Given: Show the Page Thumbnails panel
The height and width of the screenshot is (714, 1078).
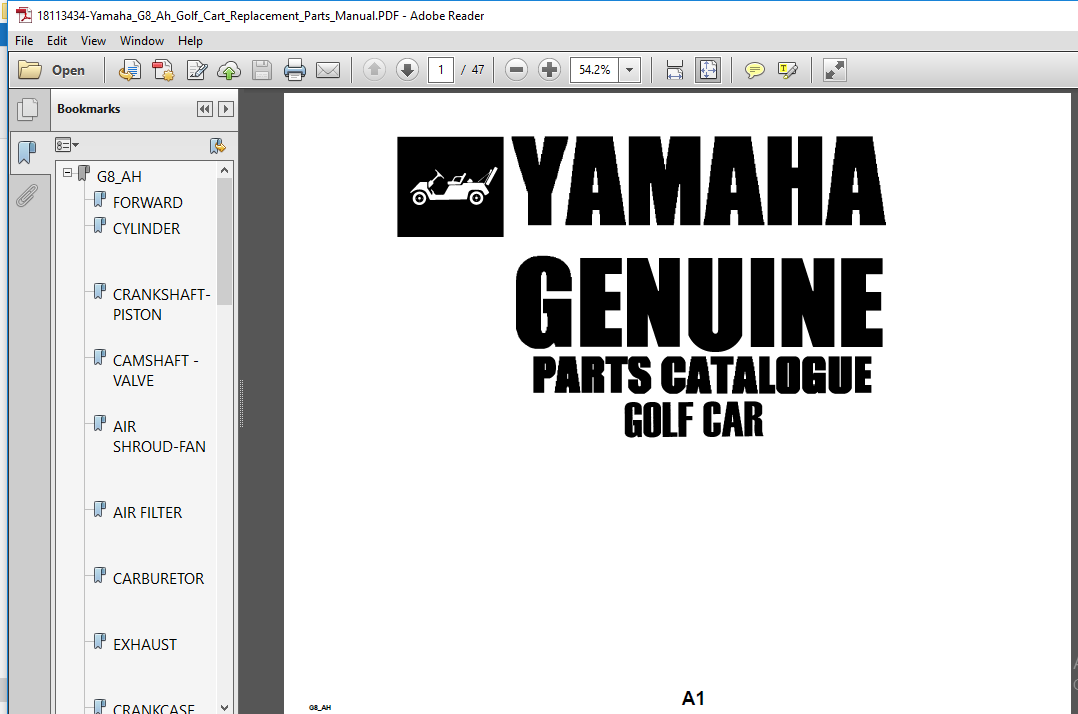Looking at the screenshot, I should (28, 109).
